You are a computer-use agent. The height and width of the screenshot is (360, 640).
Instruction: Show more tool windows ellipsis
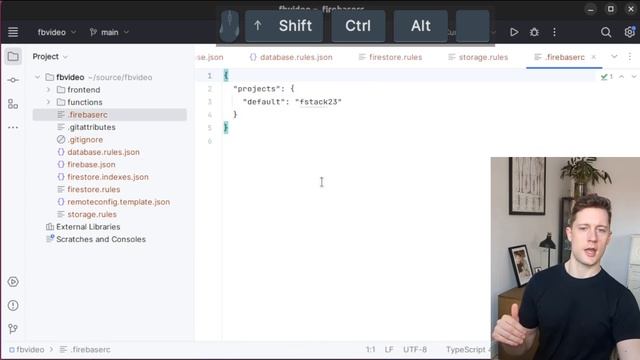click(13, 127)
